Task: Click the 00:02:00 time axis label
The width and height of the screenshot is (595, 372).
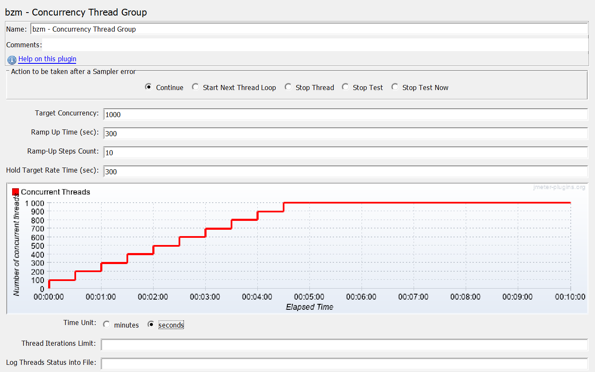Action: pos(153,297)
